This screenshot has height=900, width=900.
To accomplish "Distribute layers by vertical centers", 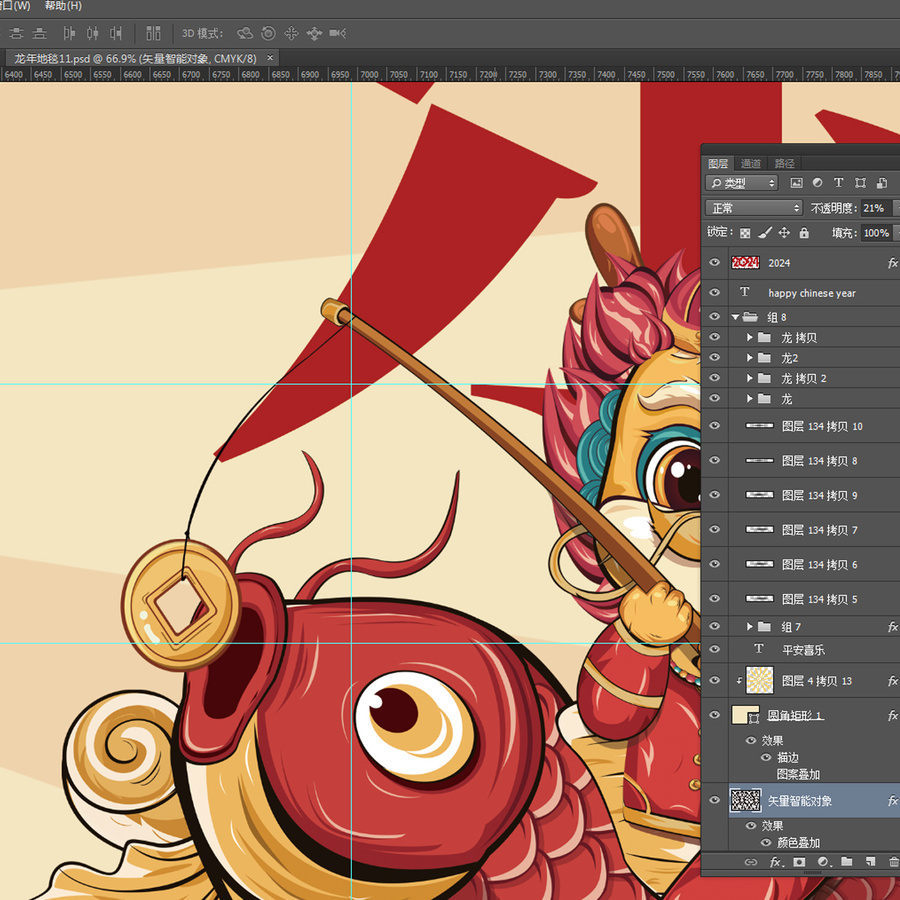I will point(16,33).
